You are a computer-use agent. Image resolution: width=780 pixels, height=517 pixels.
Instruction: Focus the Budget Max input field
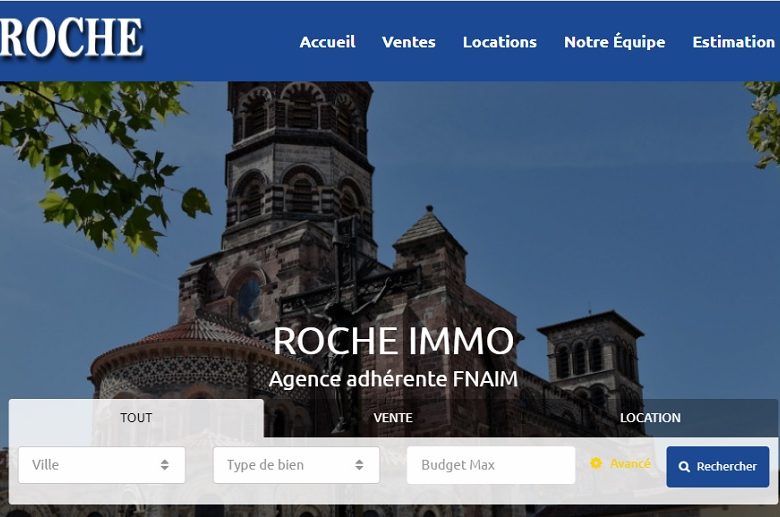tap(490, 465)
